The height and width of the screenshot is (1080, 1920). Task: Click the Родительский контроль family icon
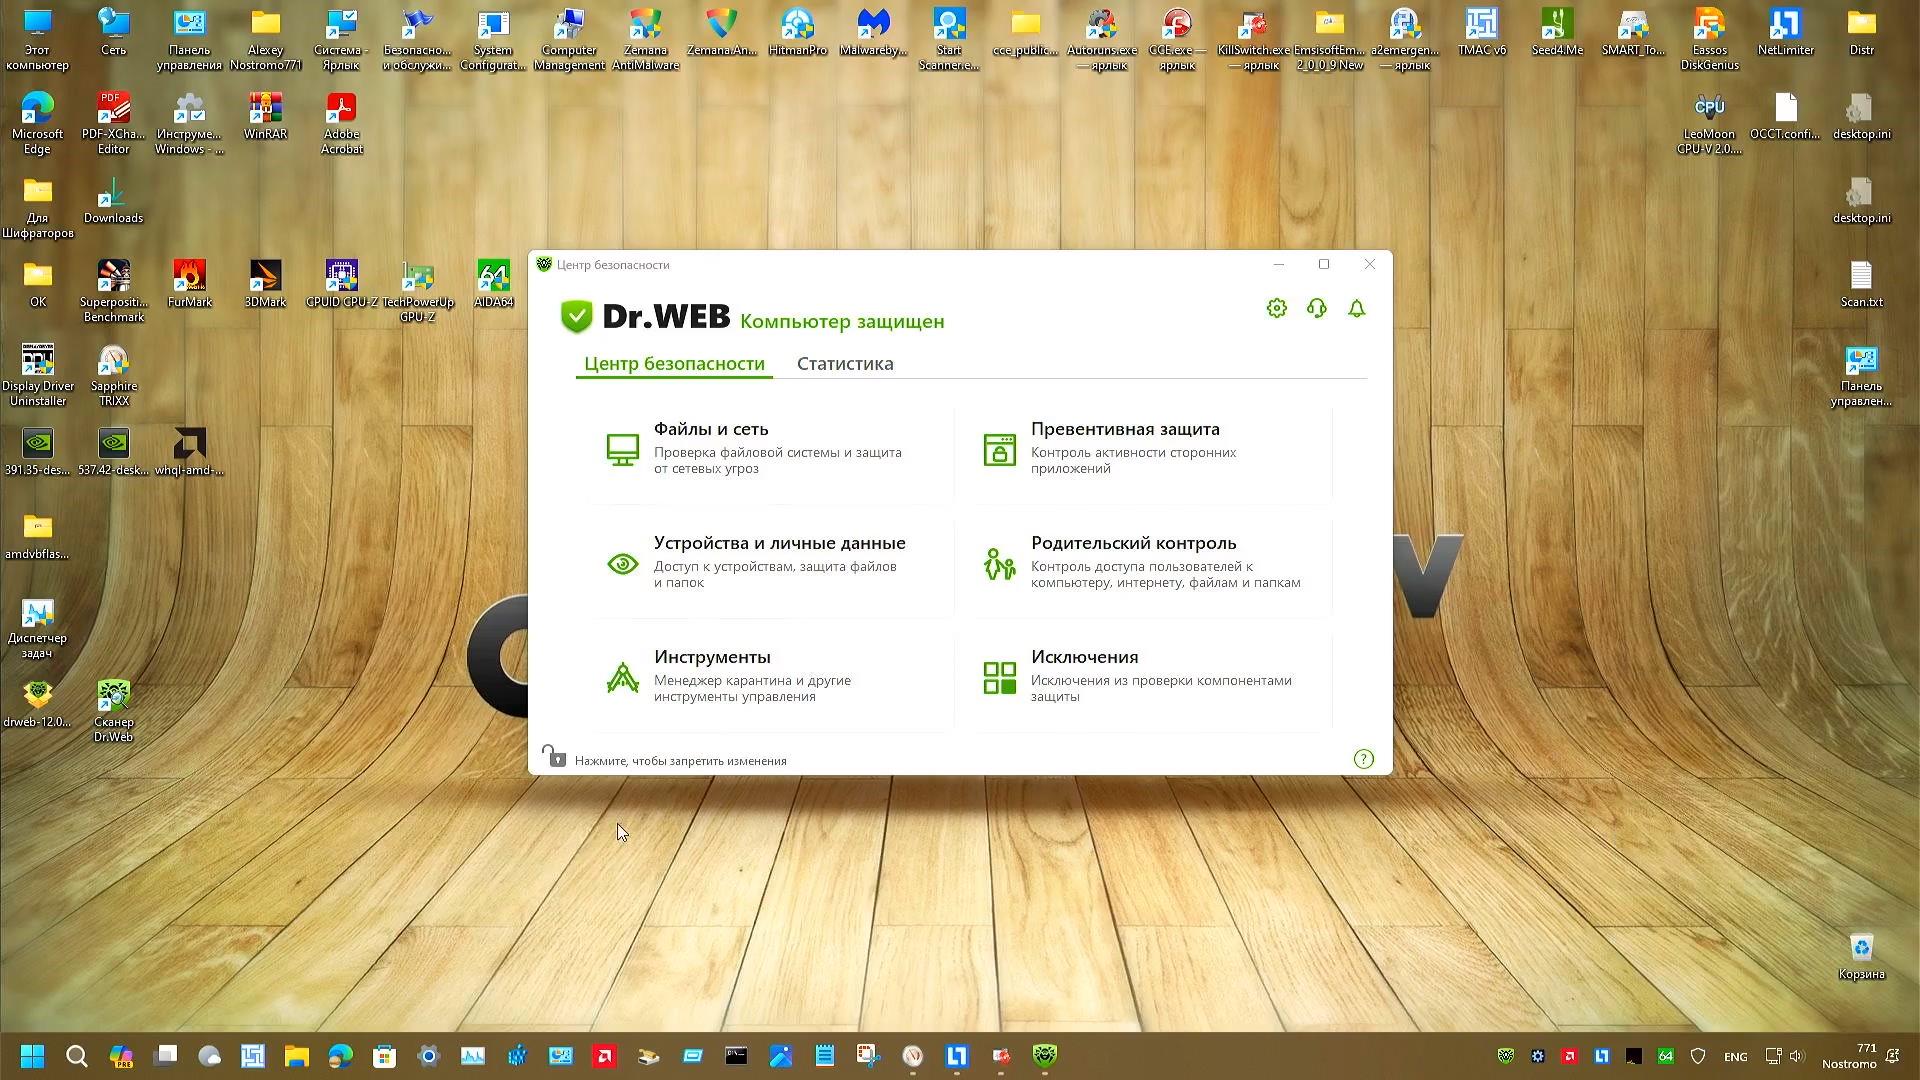[x=999, y=564]
